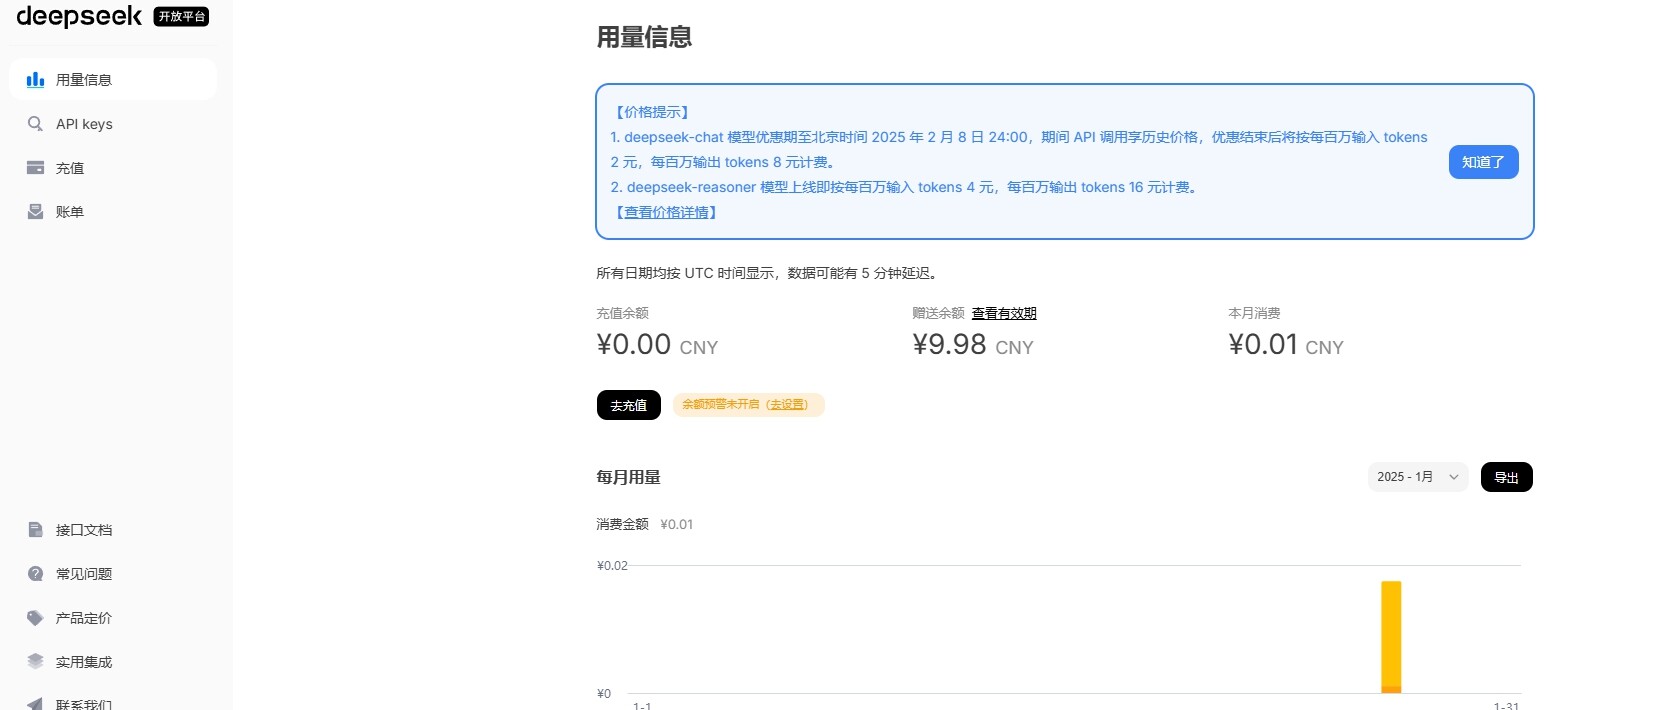
Task: Click the magnifier icon beside API keys
Action: [x=36, y=124]
